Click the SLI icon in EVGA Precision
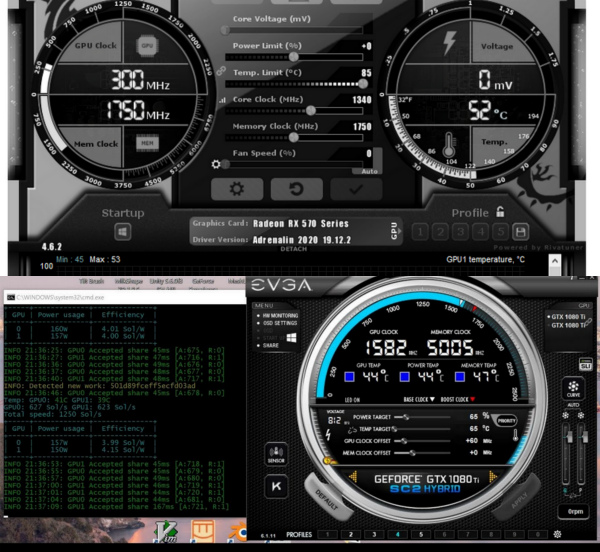This screenshot has width=600, height=552. (585, 364)
